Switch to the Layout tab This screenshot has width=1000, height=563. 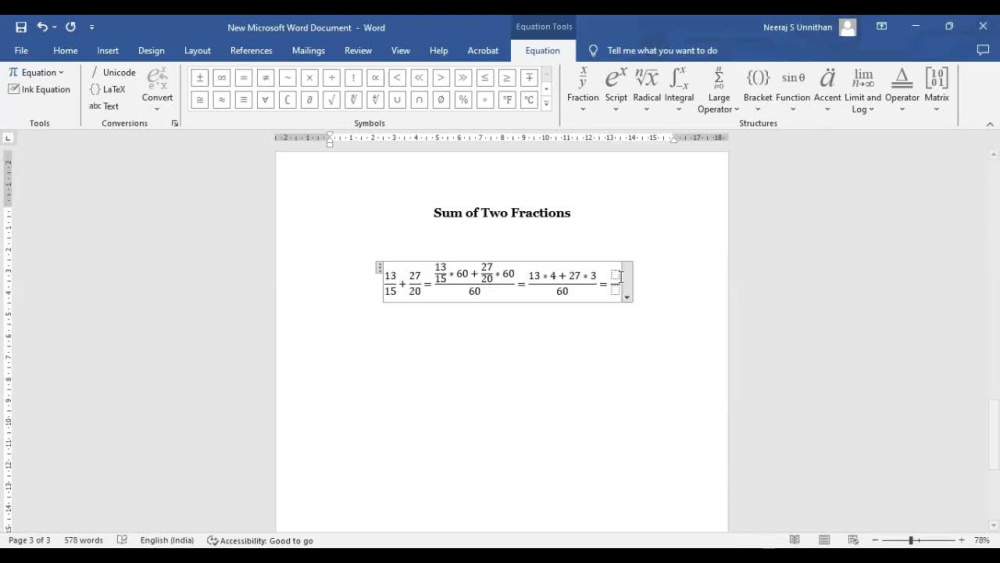(x=197, y=50)
